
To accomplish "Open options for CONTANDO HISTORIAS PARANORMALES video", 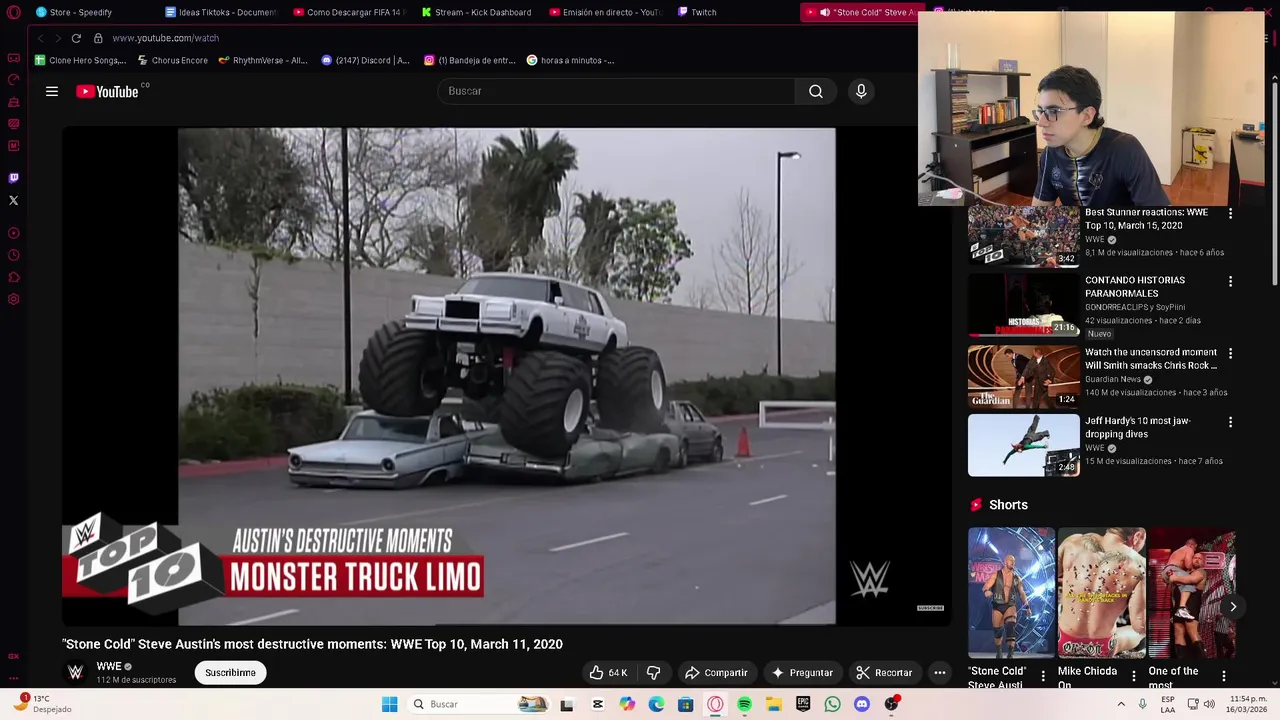I will 1230,282.
